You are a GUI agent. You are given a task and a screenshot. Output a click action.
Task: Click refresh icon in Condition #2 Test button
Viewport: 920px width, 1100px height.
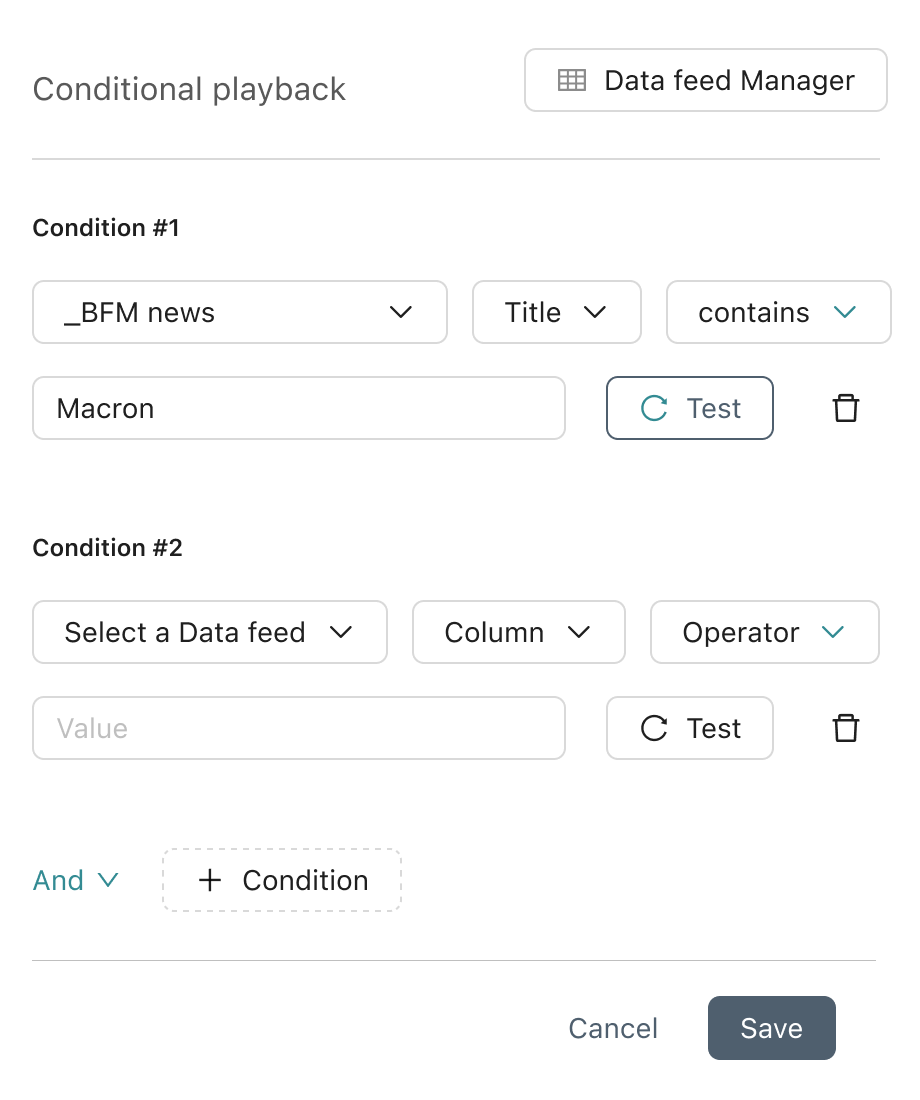point(654,728)
